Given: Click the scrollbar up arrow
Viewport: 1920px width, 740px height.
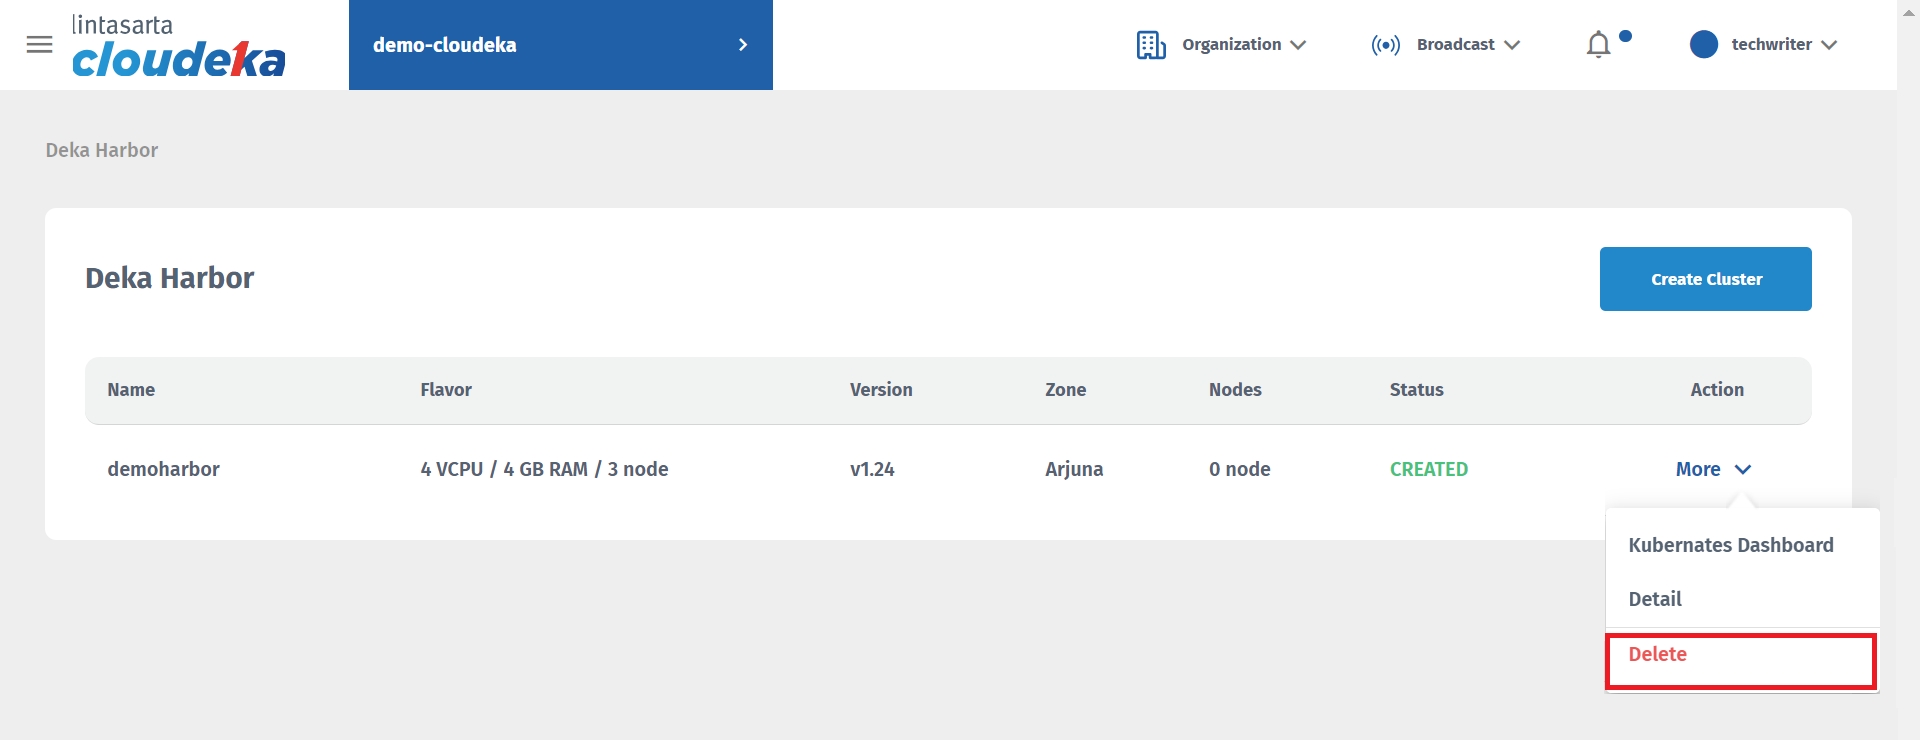Looking at the screenshot, I should click(x=1908, y=12).
